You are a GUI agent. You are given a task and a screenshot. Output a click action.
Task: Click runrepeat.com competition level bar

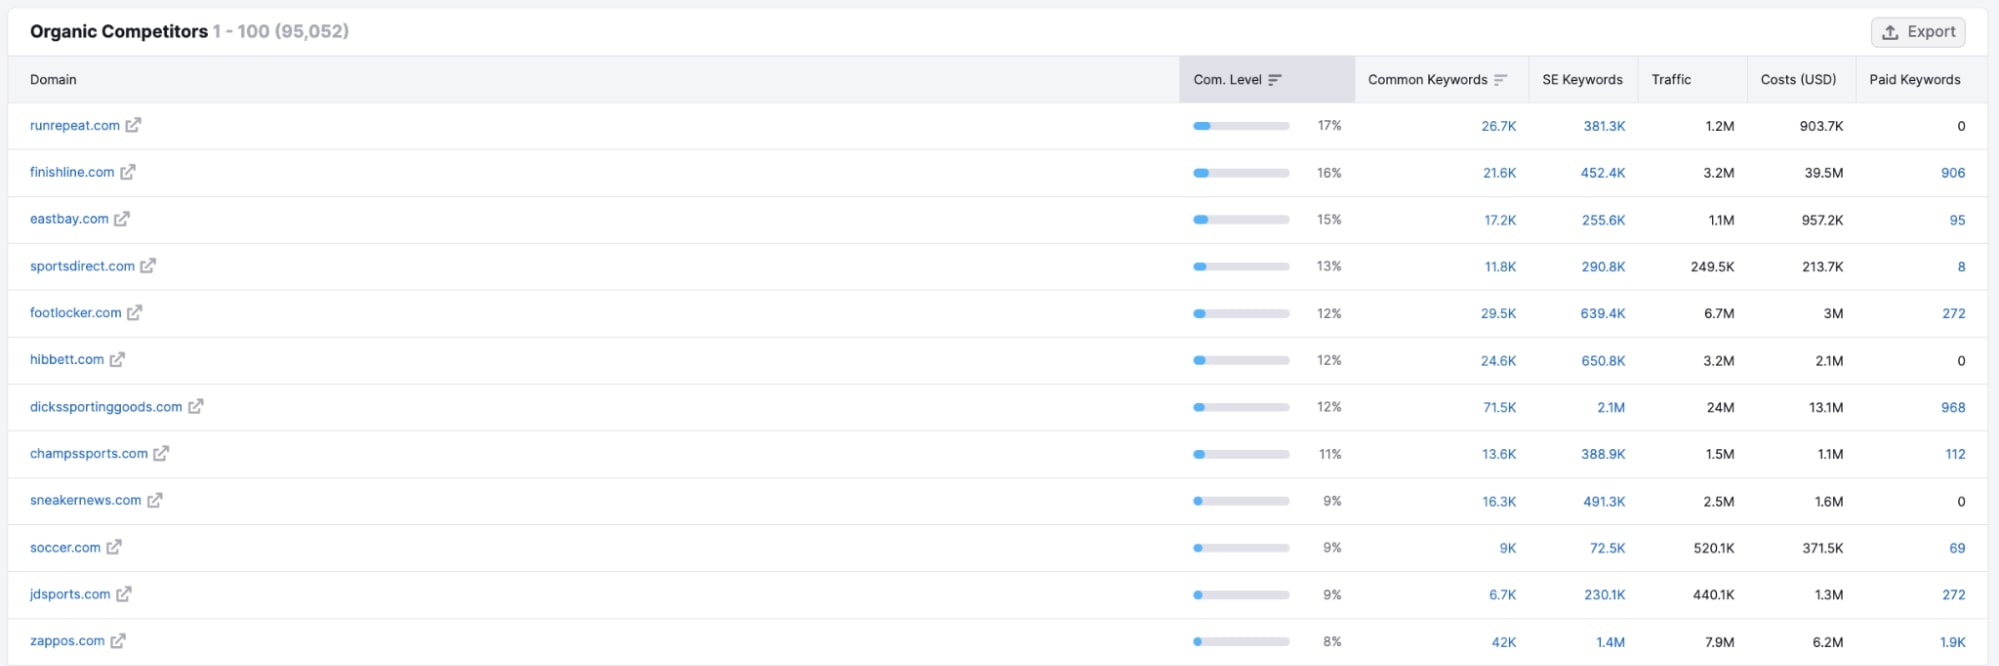1241,126
